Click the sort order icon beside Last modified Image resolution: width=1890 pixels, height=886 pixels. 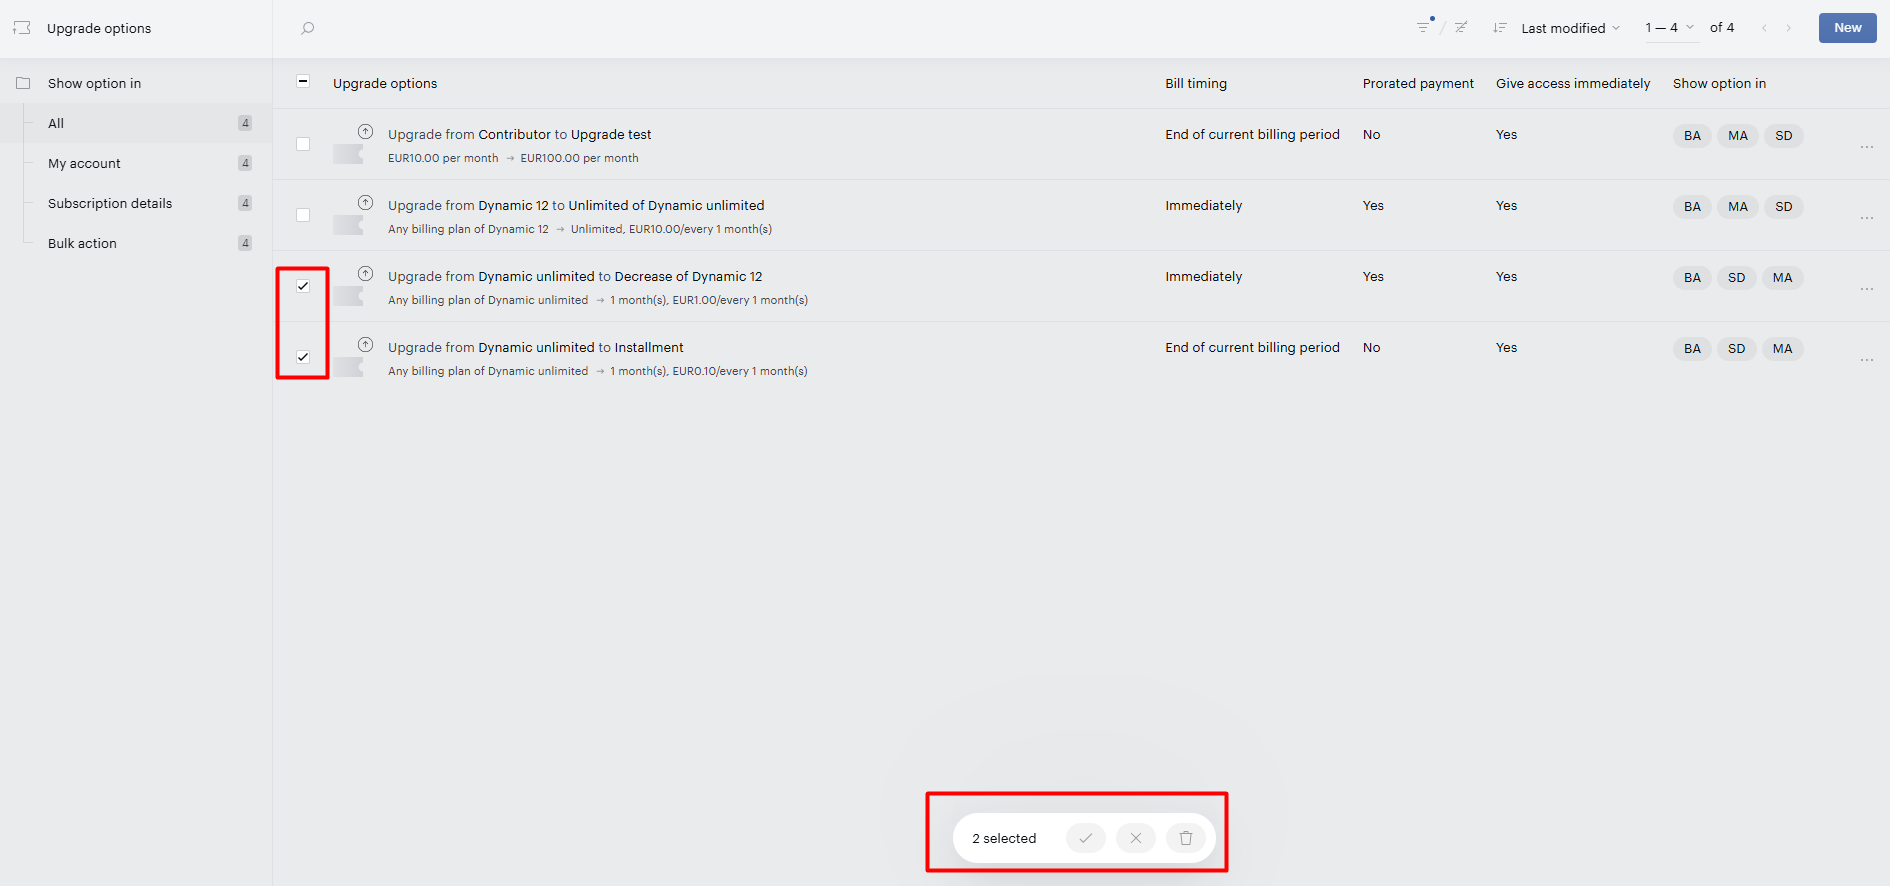[1499, 28]
